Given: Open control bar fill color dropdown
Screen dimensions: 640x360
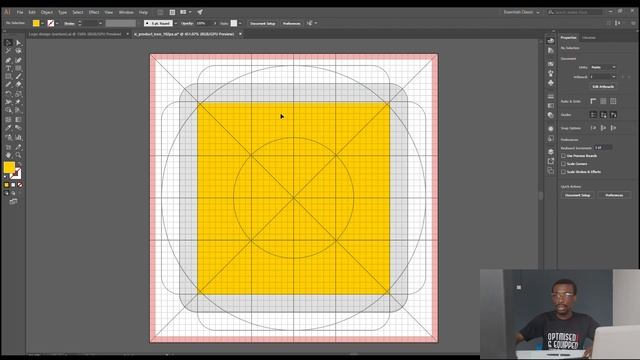Looking at the screenshot, I should [x=42, y=23].
